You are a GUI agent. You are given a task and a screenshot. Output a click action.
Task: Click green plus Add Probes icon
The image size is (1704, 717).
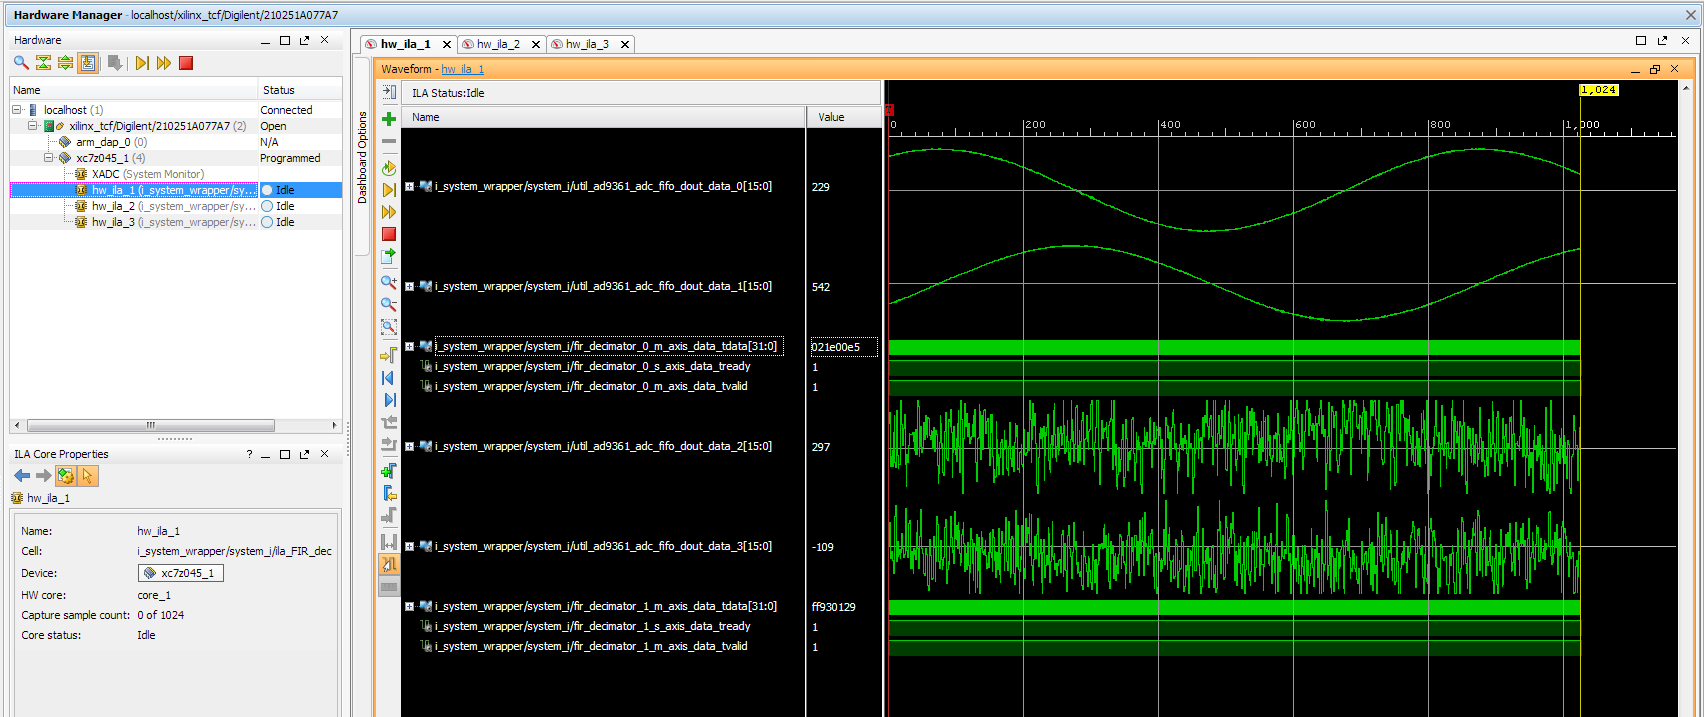click(x=389, y=119)
